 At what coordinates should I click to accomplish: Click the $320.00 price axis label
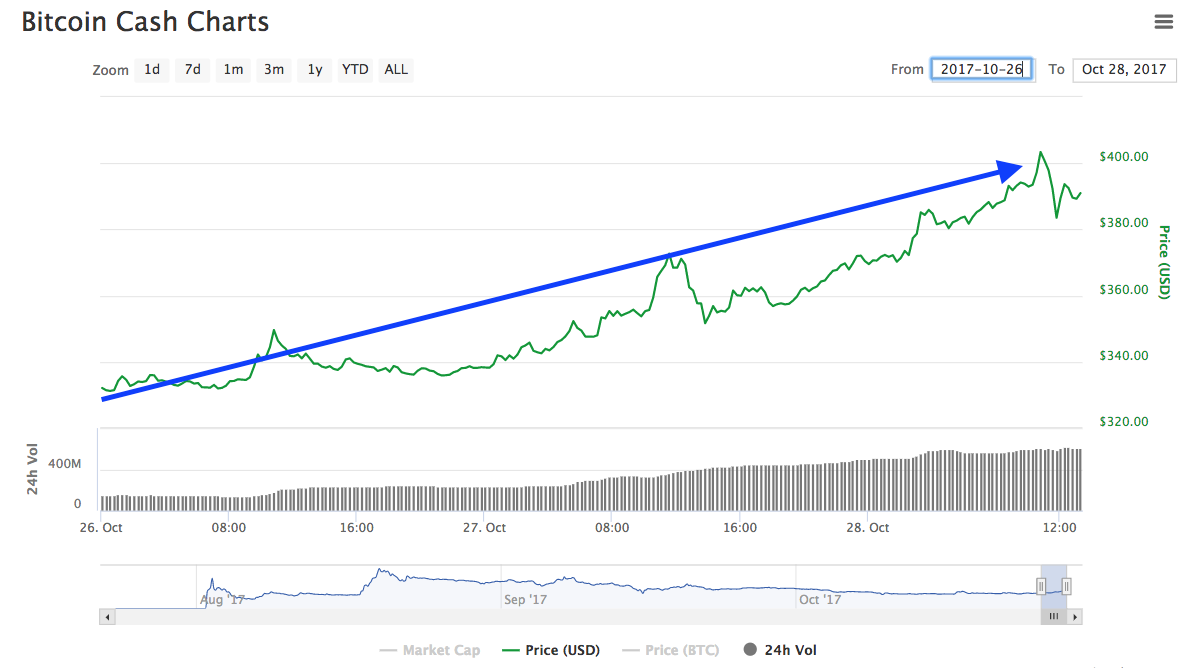pyautogui.click(x=1124, y=422)
